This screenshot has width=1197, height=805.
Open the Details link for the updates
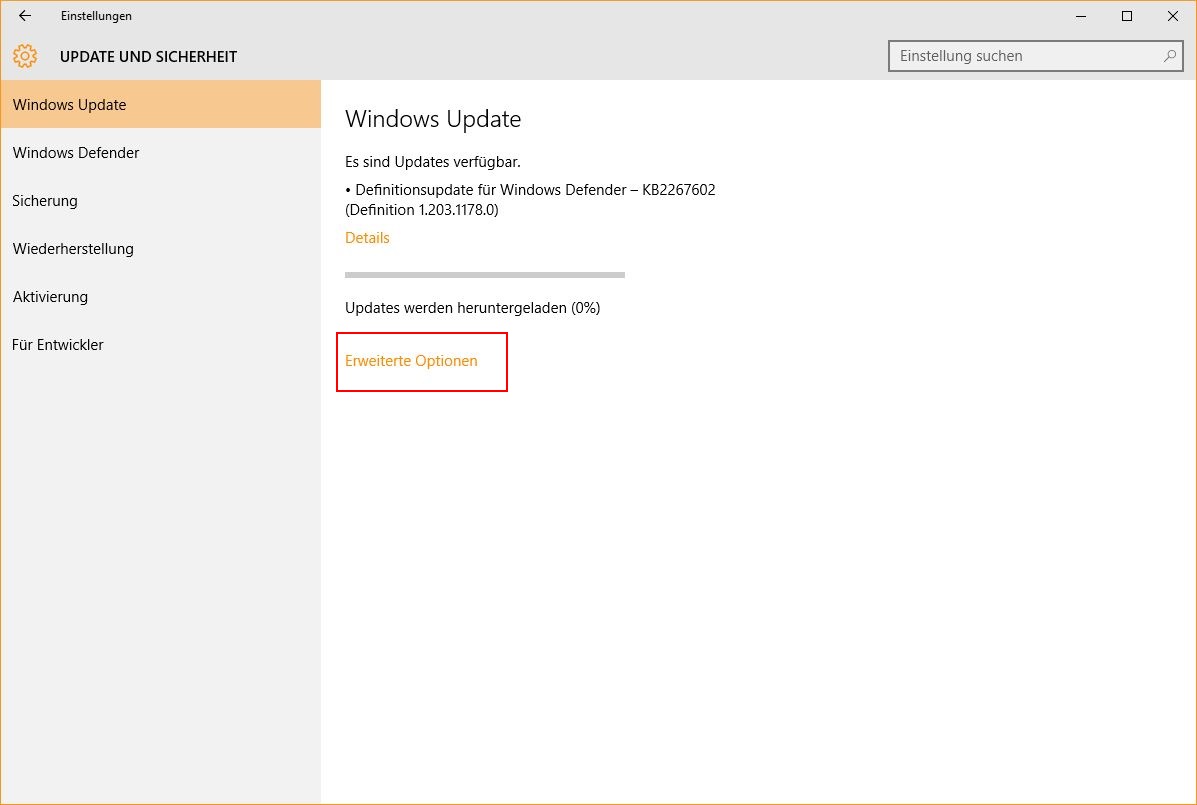[x=367, y=238]
